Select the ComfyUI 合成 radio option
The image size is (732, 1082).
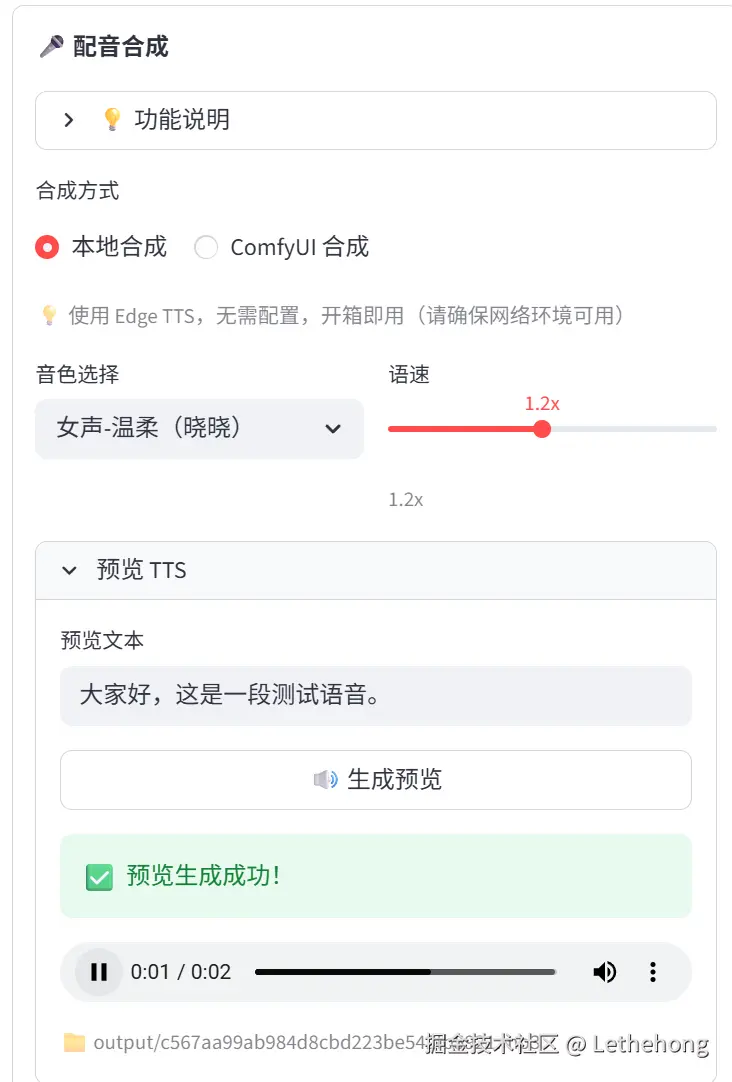[x=206, y=247]
